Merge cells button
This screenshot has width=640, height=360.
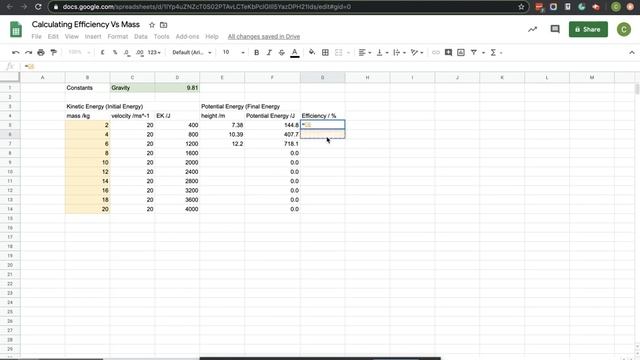(339, 53)
